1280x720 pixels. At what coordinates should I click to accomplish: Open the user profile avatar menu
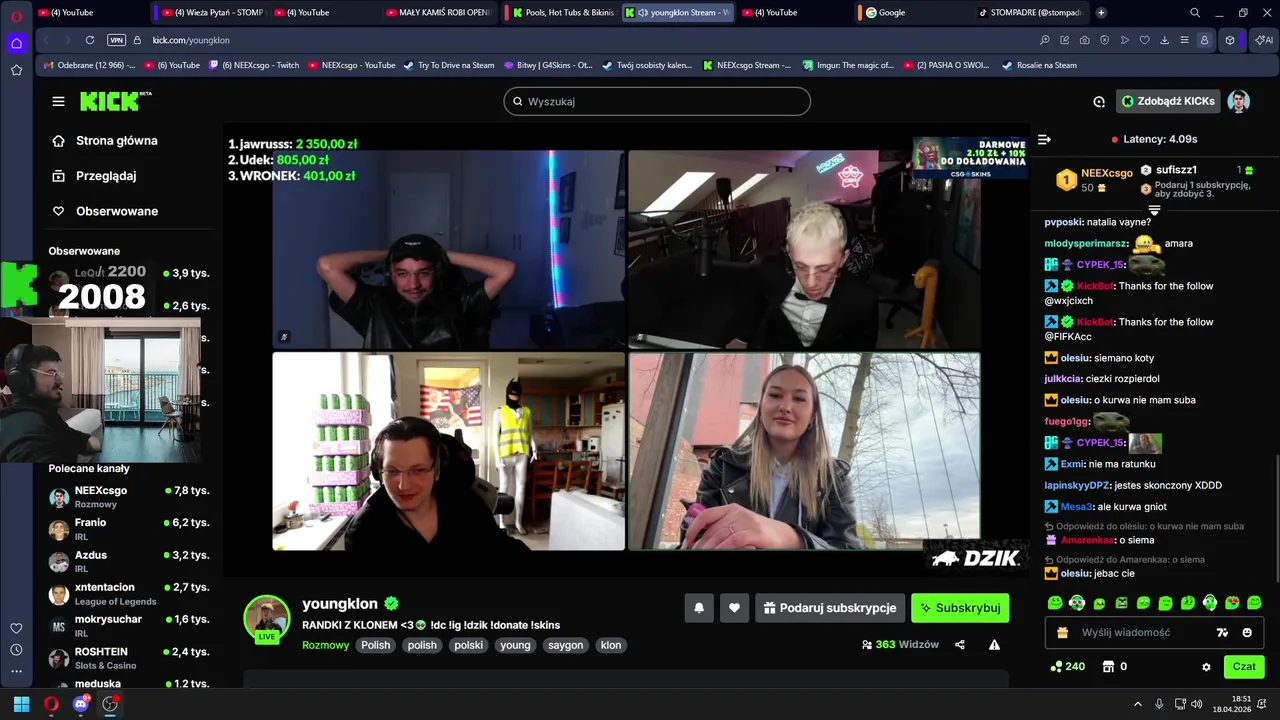(x=1239, y=101)
